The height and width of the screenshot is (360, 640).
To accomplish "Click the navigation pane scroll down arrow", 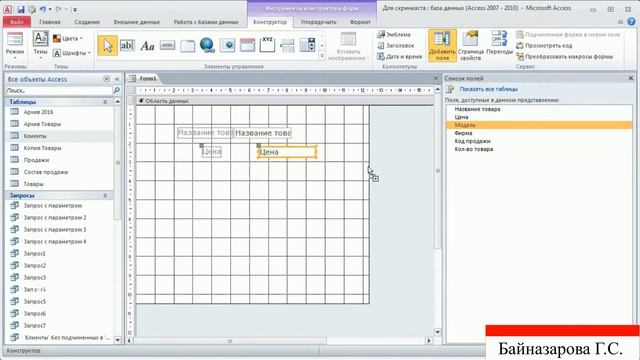I will [118, 340].
